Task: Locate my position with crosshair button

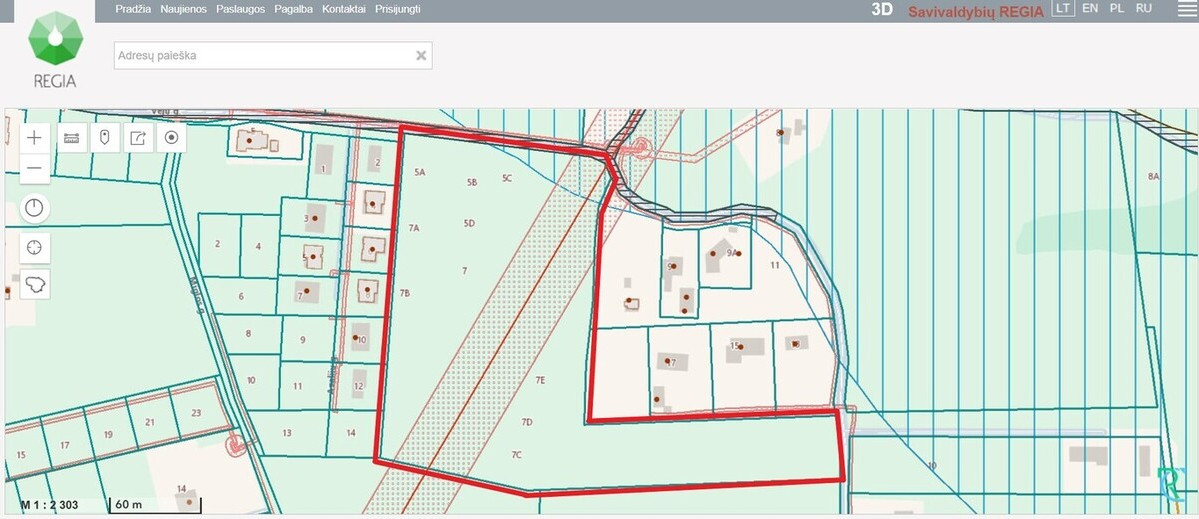Action: [34, 248]
